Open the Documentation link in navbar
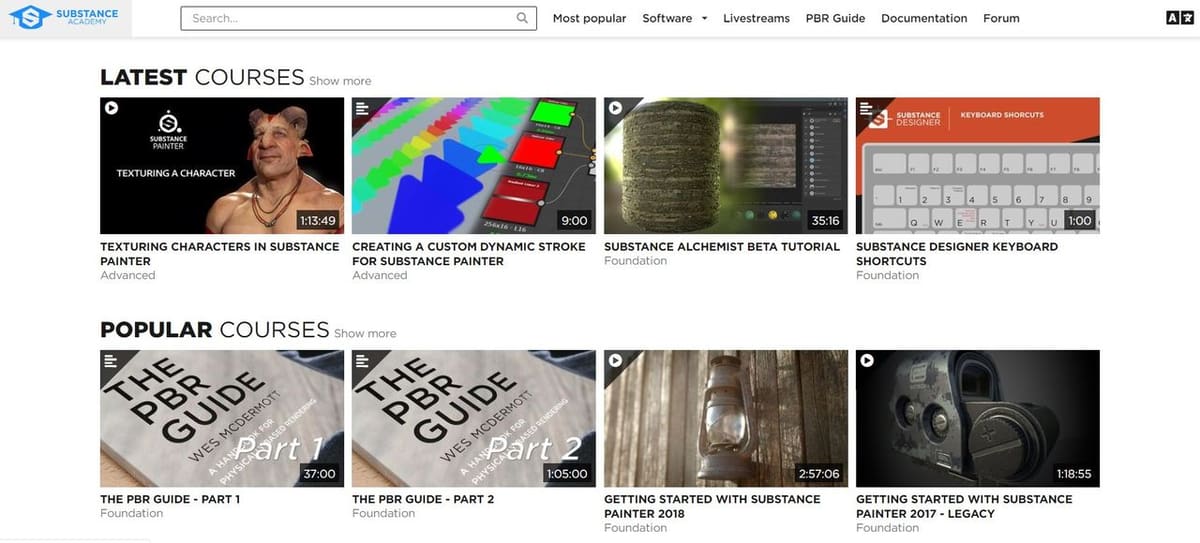Image resolution: width=1200 pixels, height=543 pixels. (924, 18)
